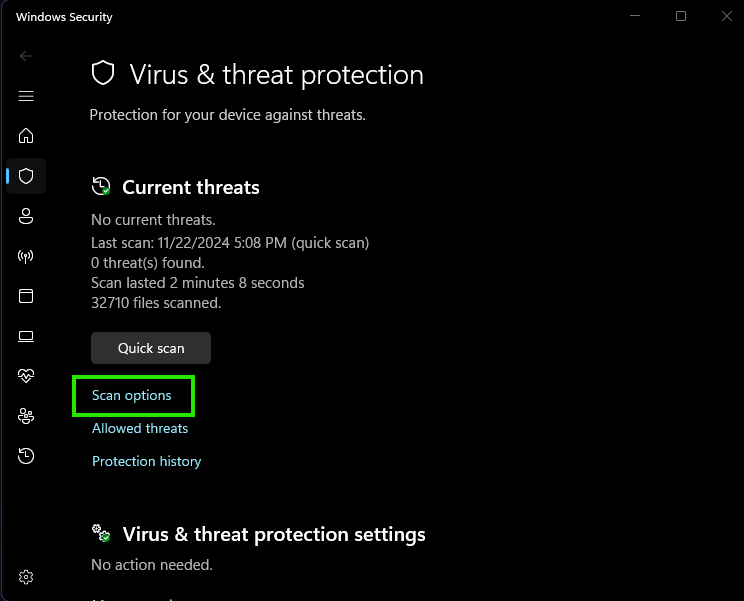744x601 pixels.
Task: Open Firewall & network protection
Action: tap(26, 256)
